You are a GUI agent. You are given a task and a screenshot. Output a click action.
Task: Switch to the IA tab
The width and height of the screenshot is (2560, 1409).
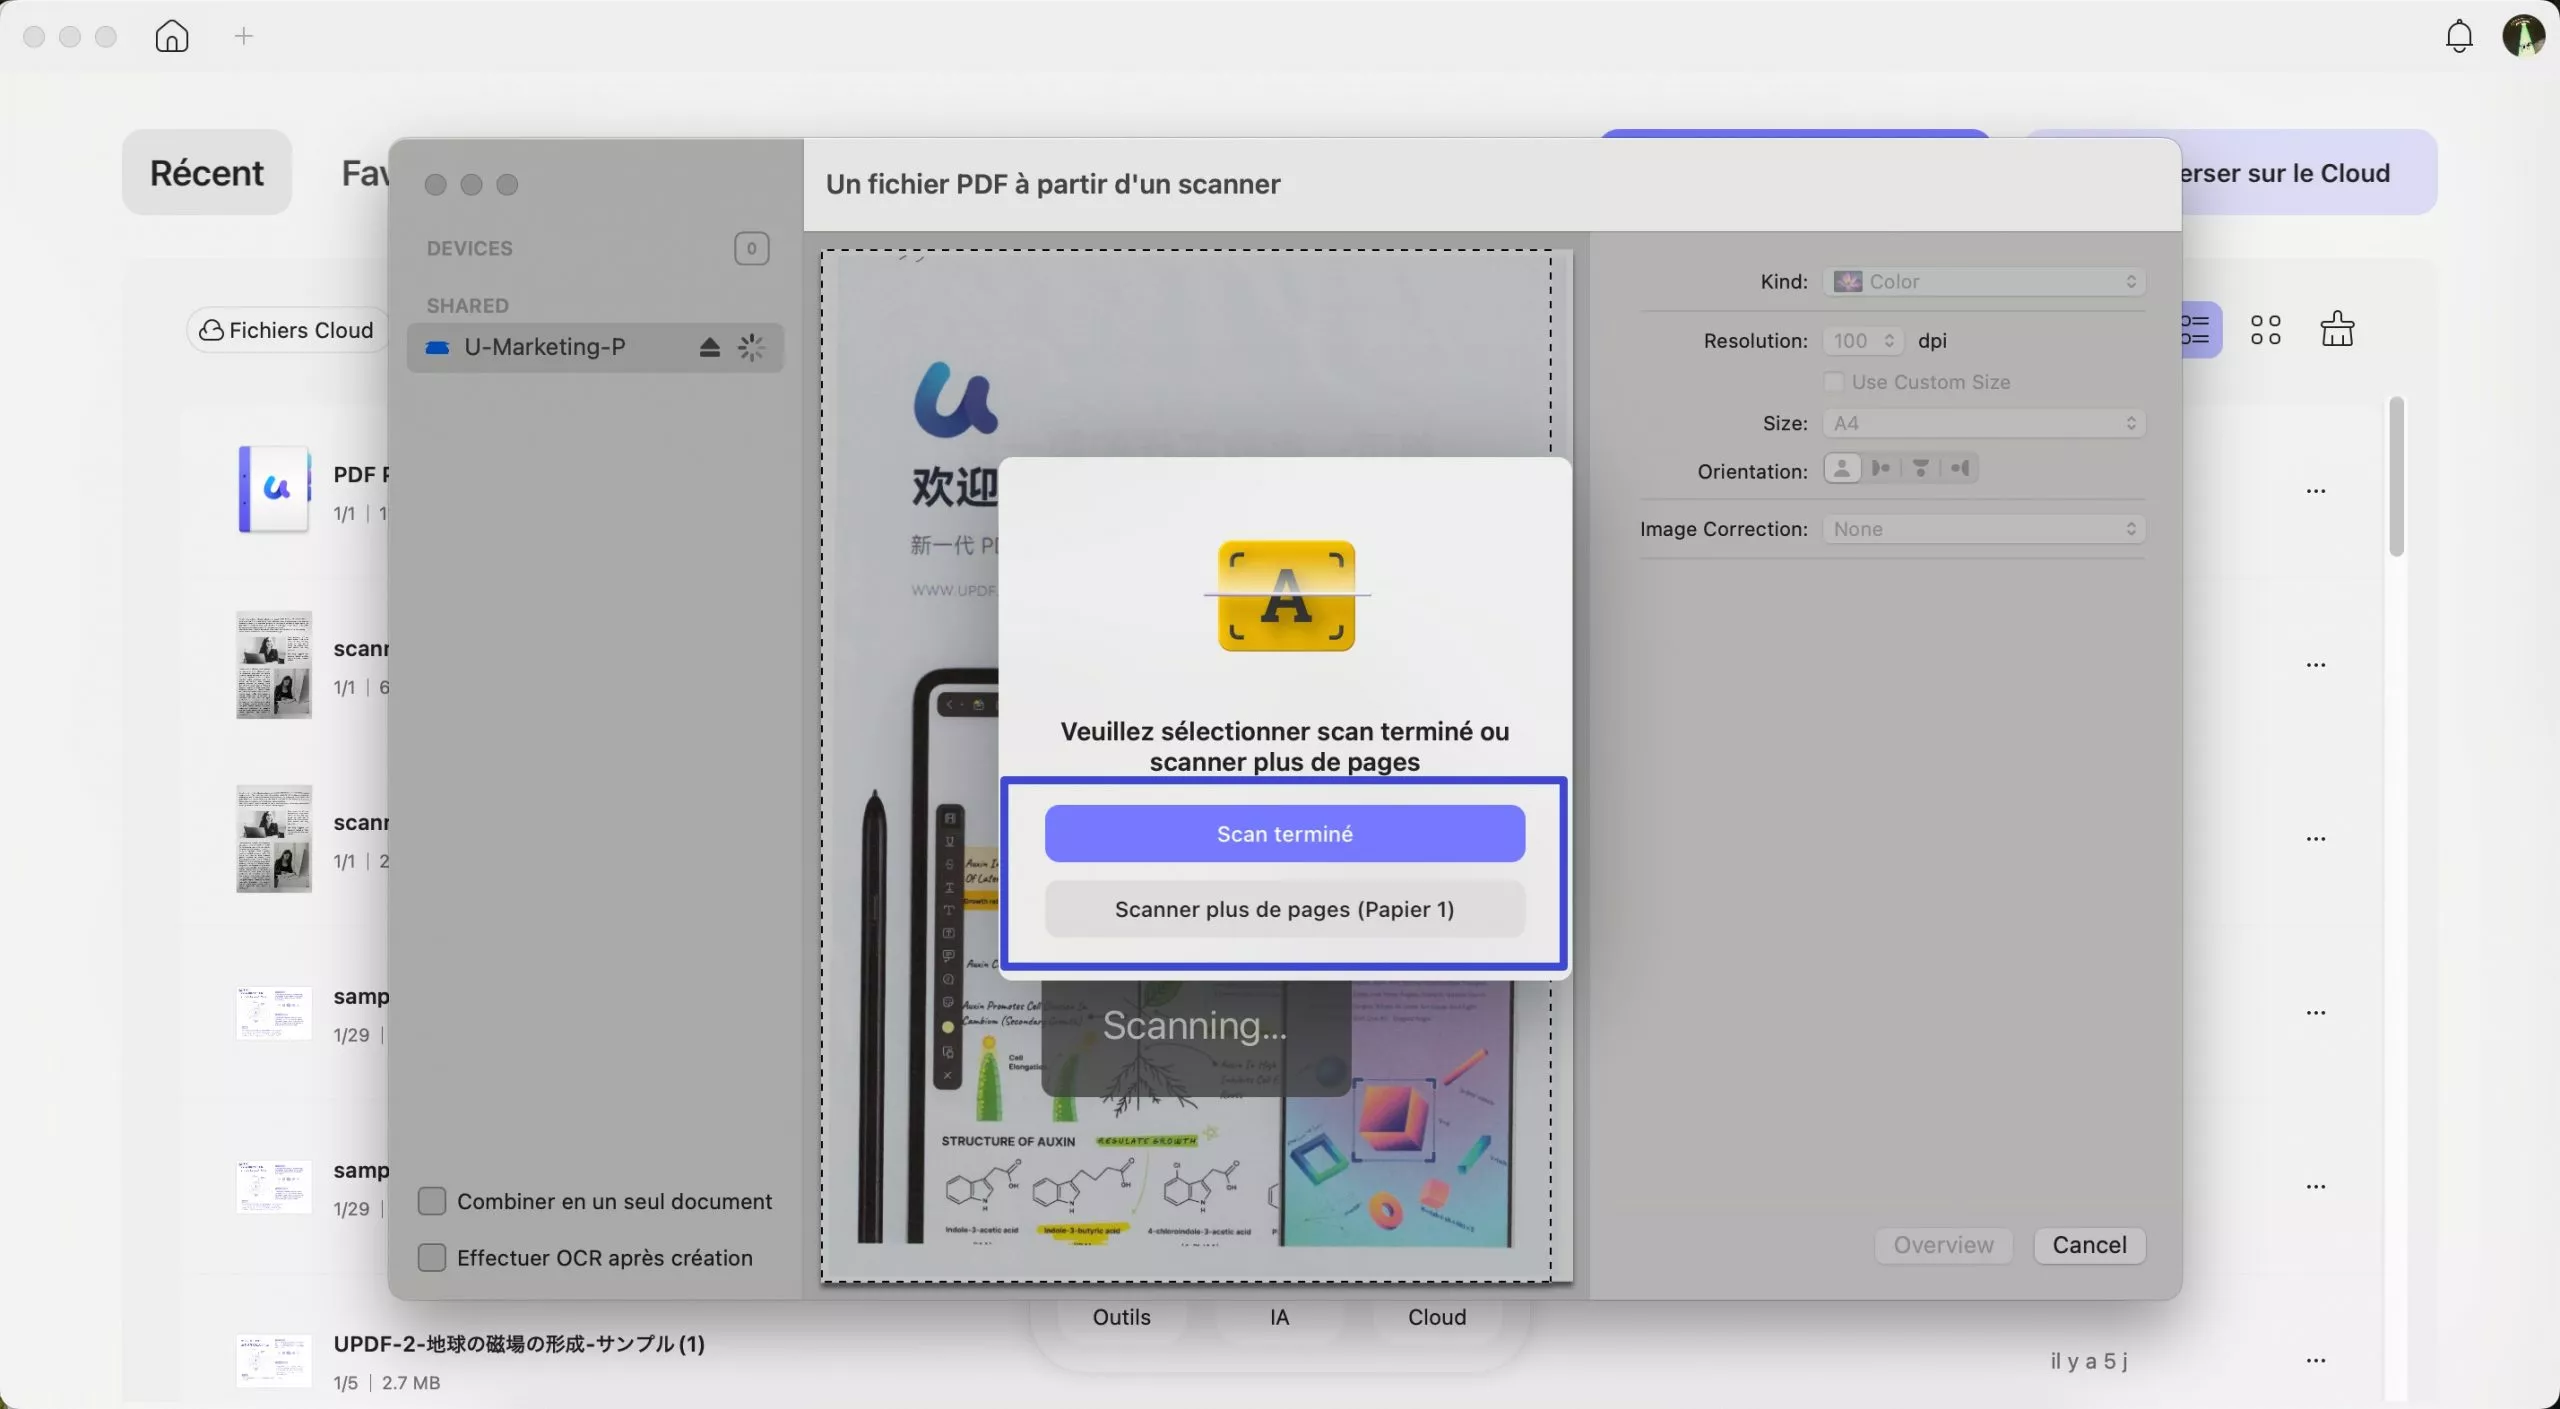pyautogui.click(x=1276, y=1317)
